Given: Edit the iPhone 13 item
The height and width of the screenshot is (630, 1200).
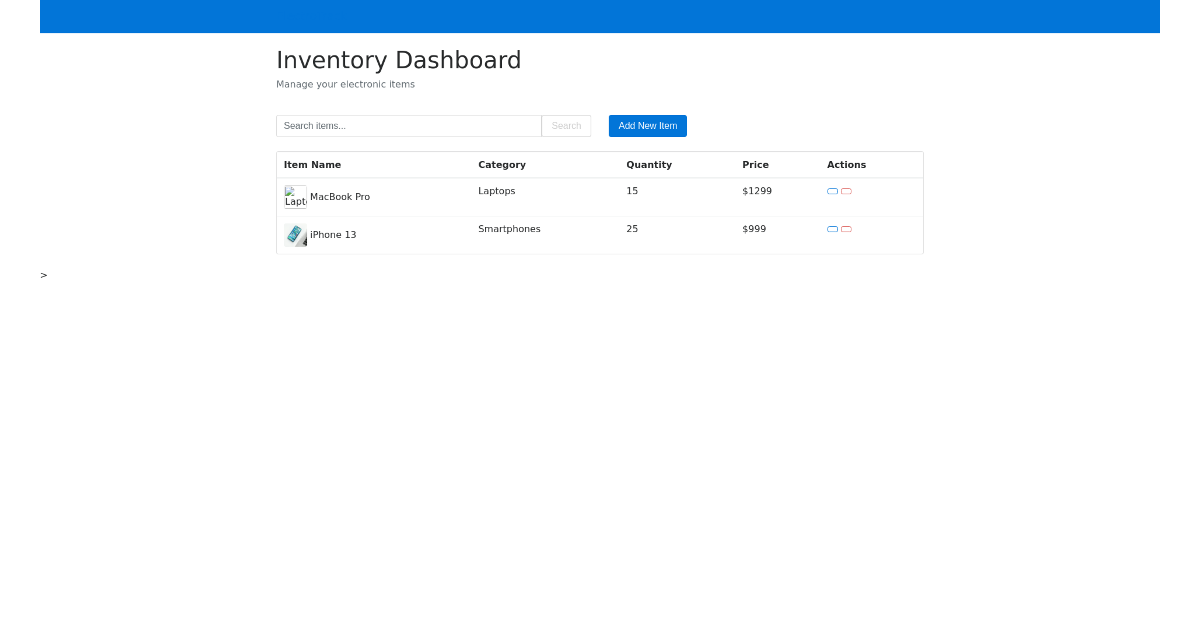Looking at the screenshot, I should click(832, 228).
